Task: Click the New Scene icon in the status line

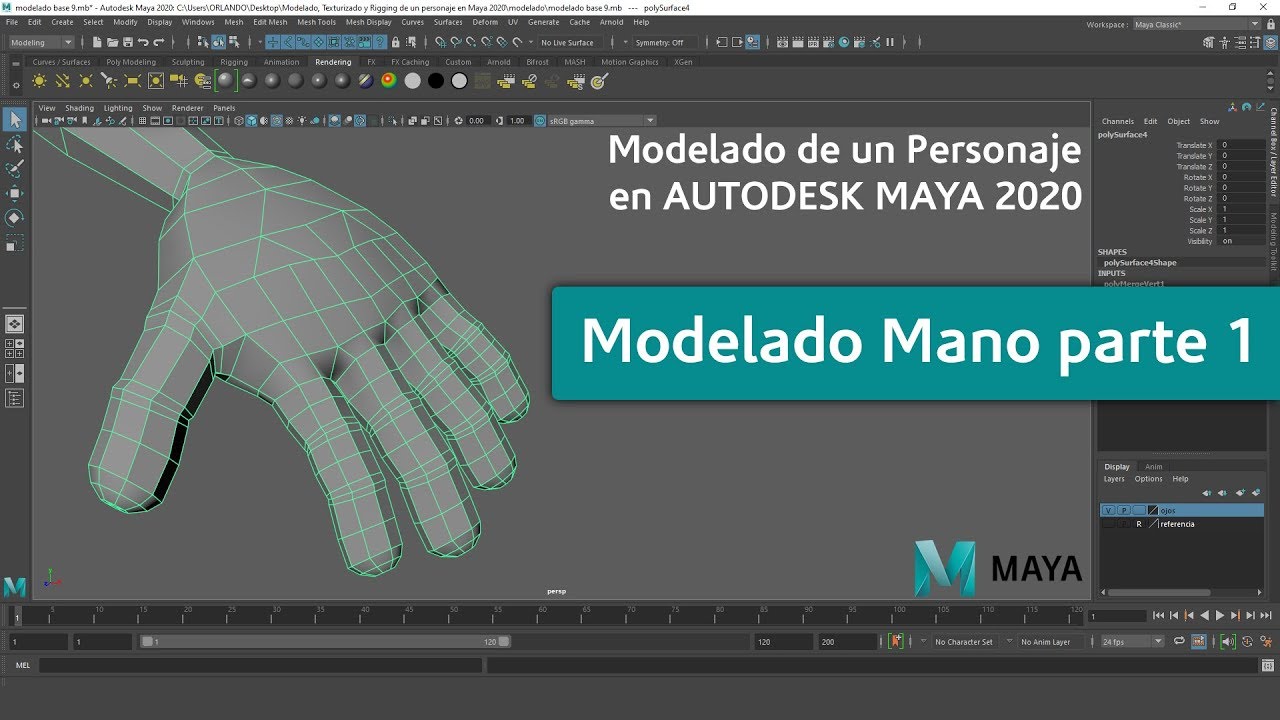Action: click(x=97, y=42)
